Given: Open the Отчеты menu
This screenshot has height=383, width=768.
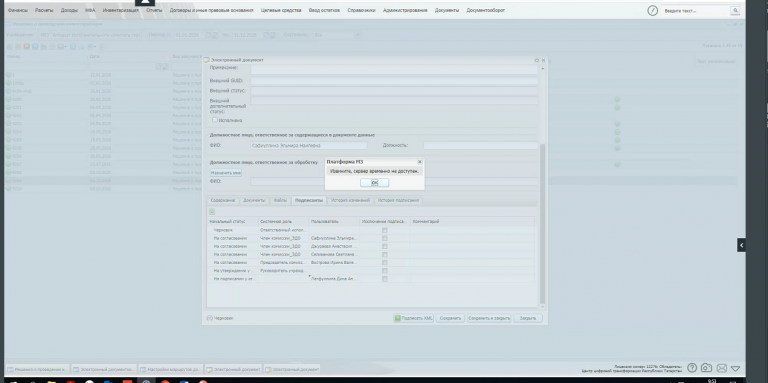Looking at the screenshot, I should tap(154, 10).
